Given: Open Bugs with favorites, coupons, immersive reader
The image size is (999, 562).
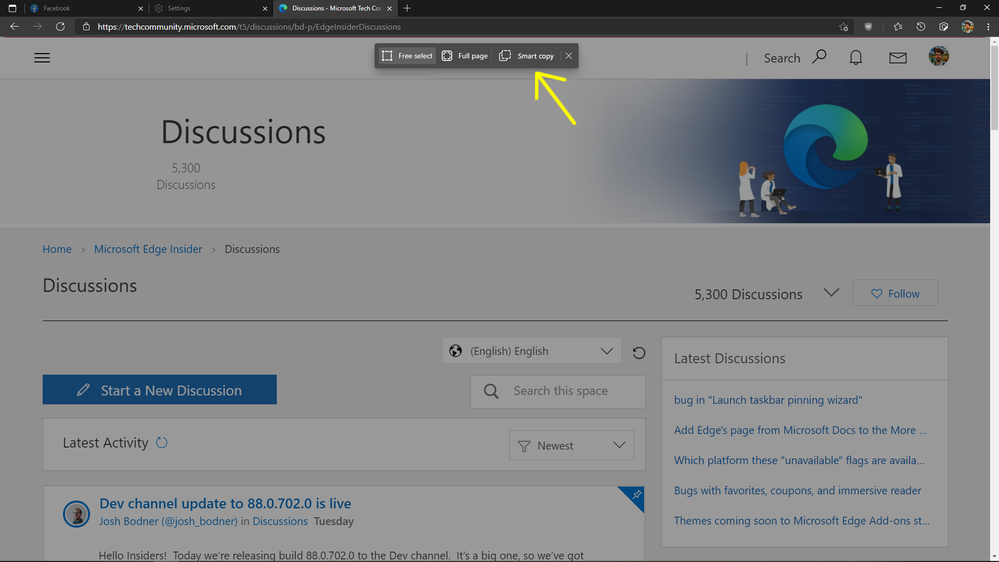Looking at the screenshot, I should point(798,491).
